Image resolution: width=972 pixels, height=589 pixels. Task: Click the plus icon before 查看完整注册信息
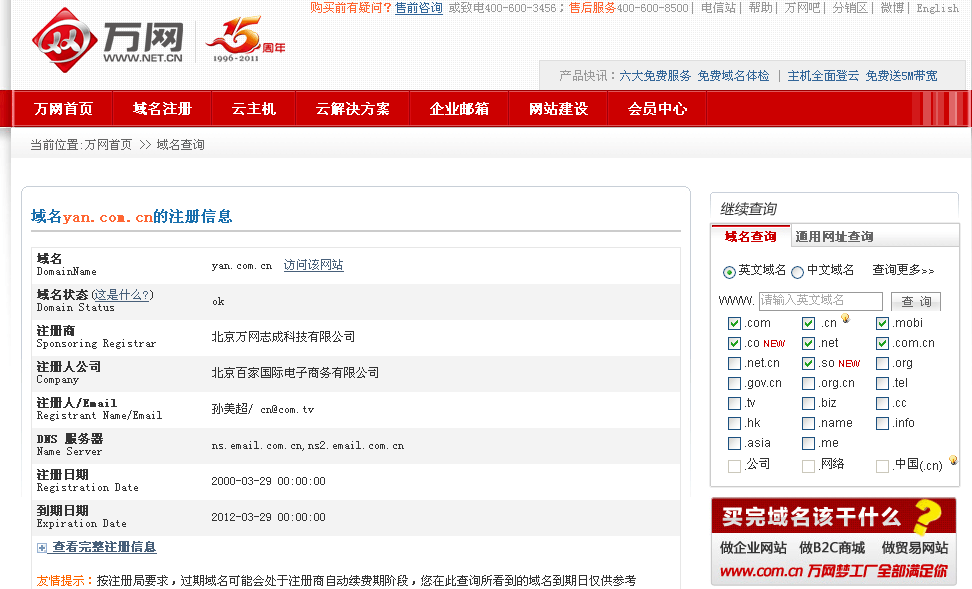[42, 548]
